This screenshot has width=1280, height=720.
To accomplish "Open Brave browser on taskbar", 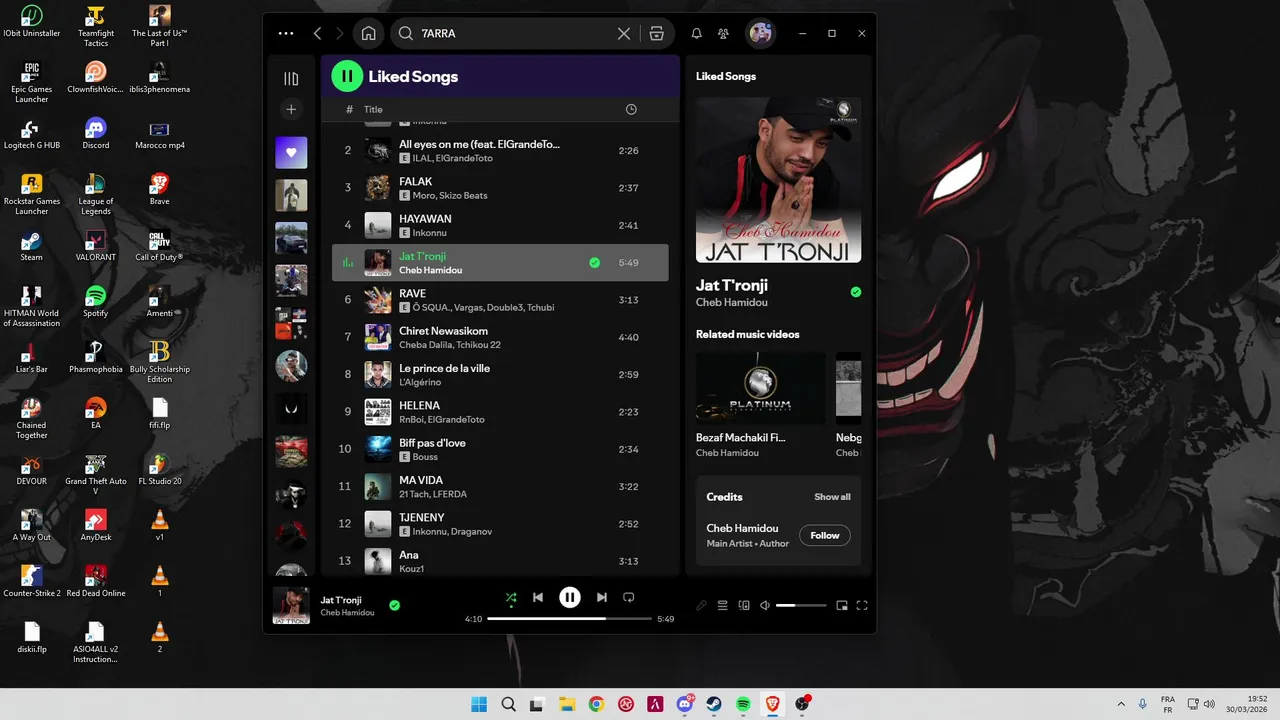I will 773,704.
